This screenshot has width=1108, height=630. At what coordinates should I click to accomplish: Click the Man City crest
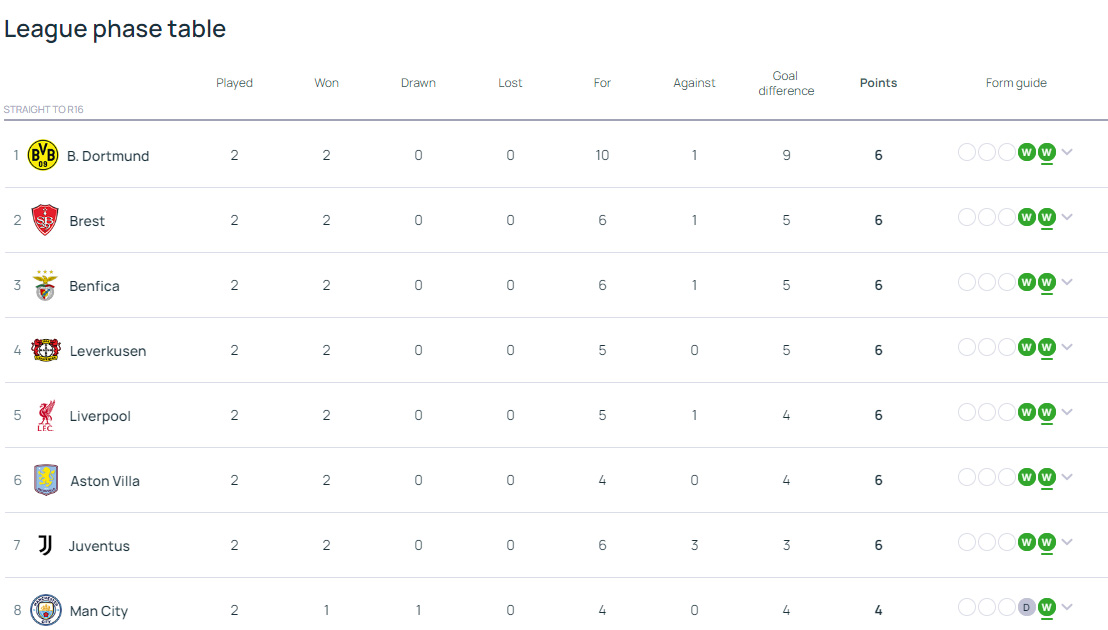45,610
